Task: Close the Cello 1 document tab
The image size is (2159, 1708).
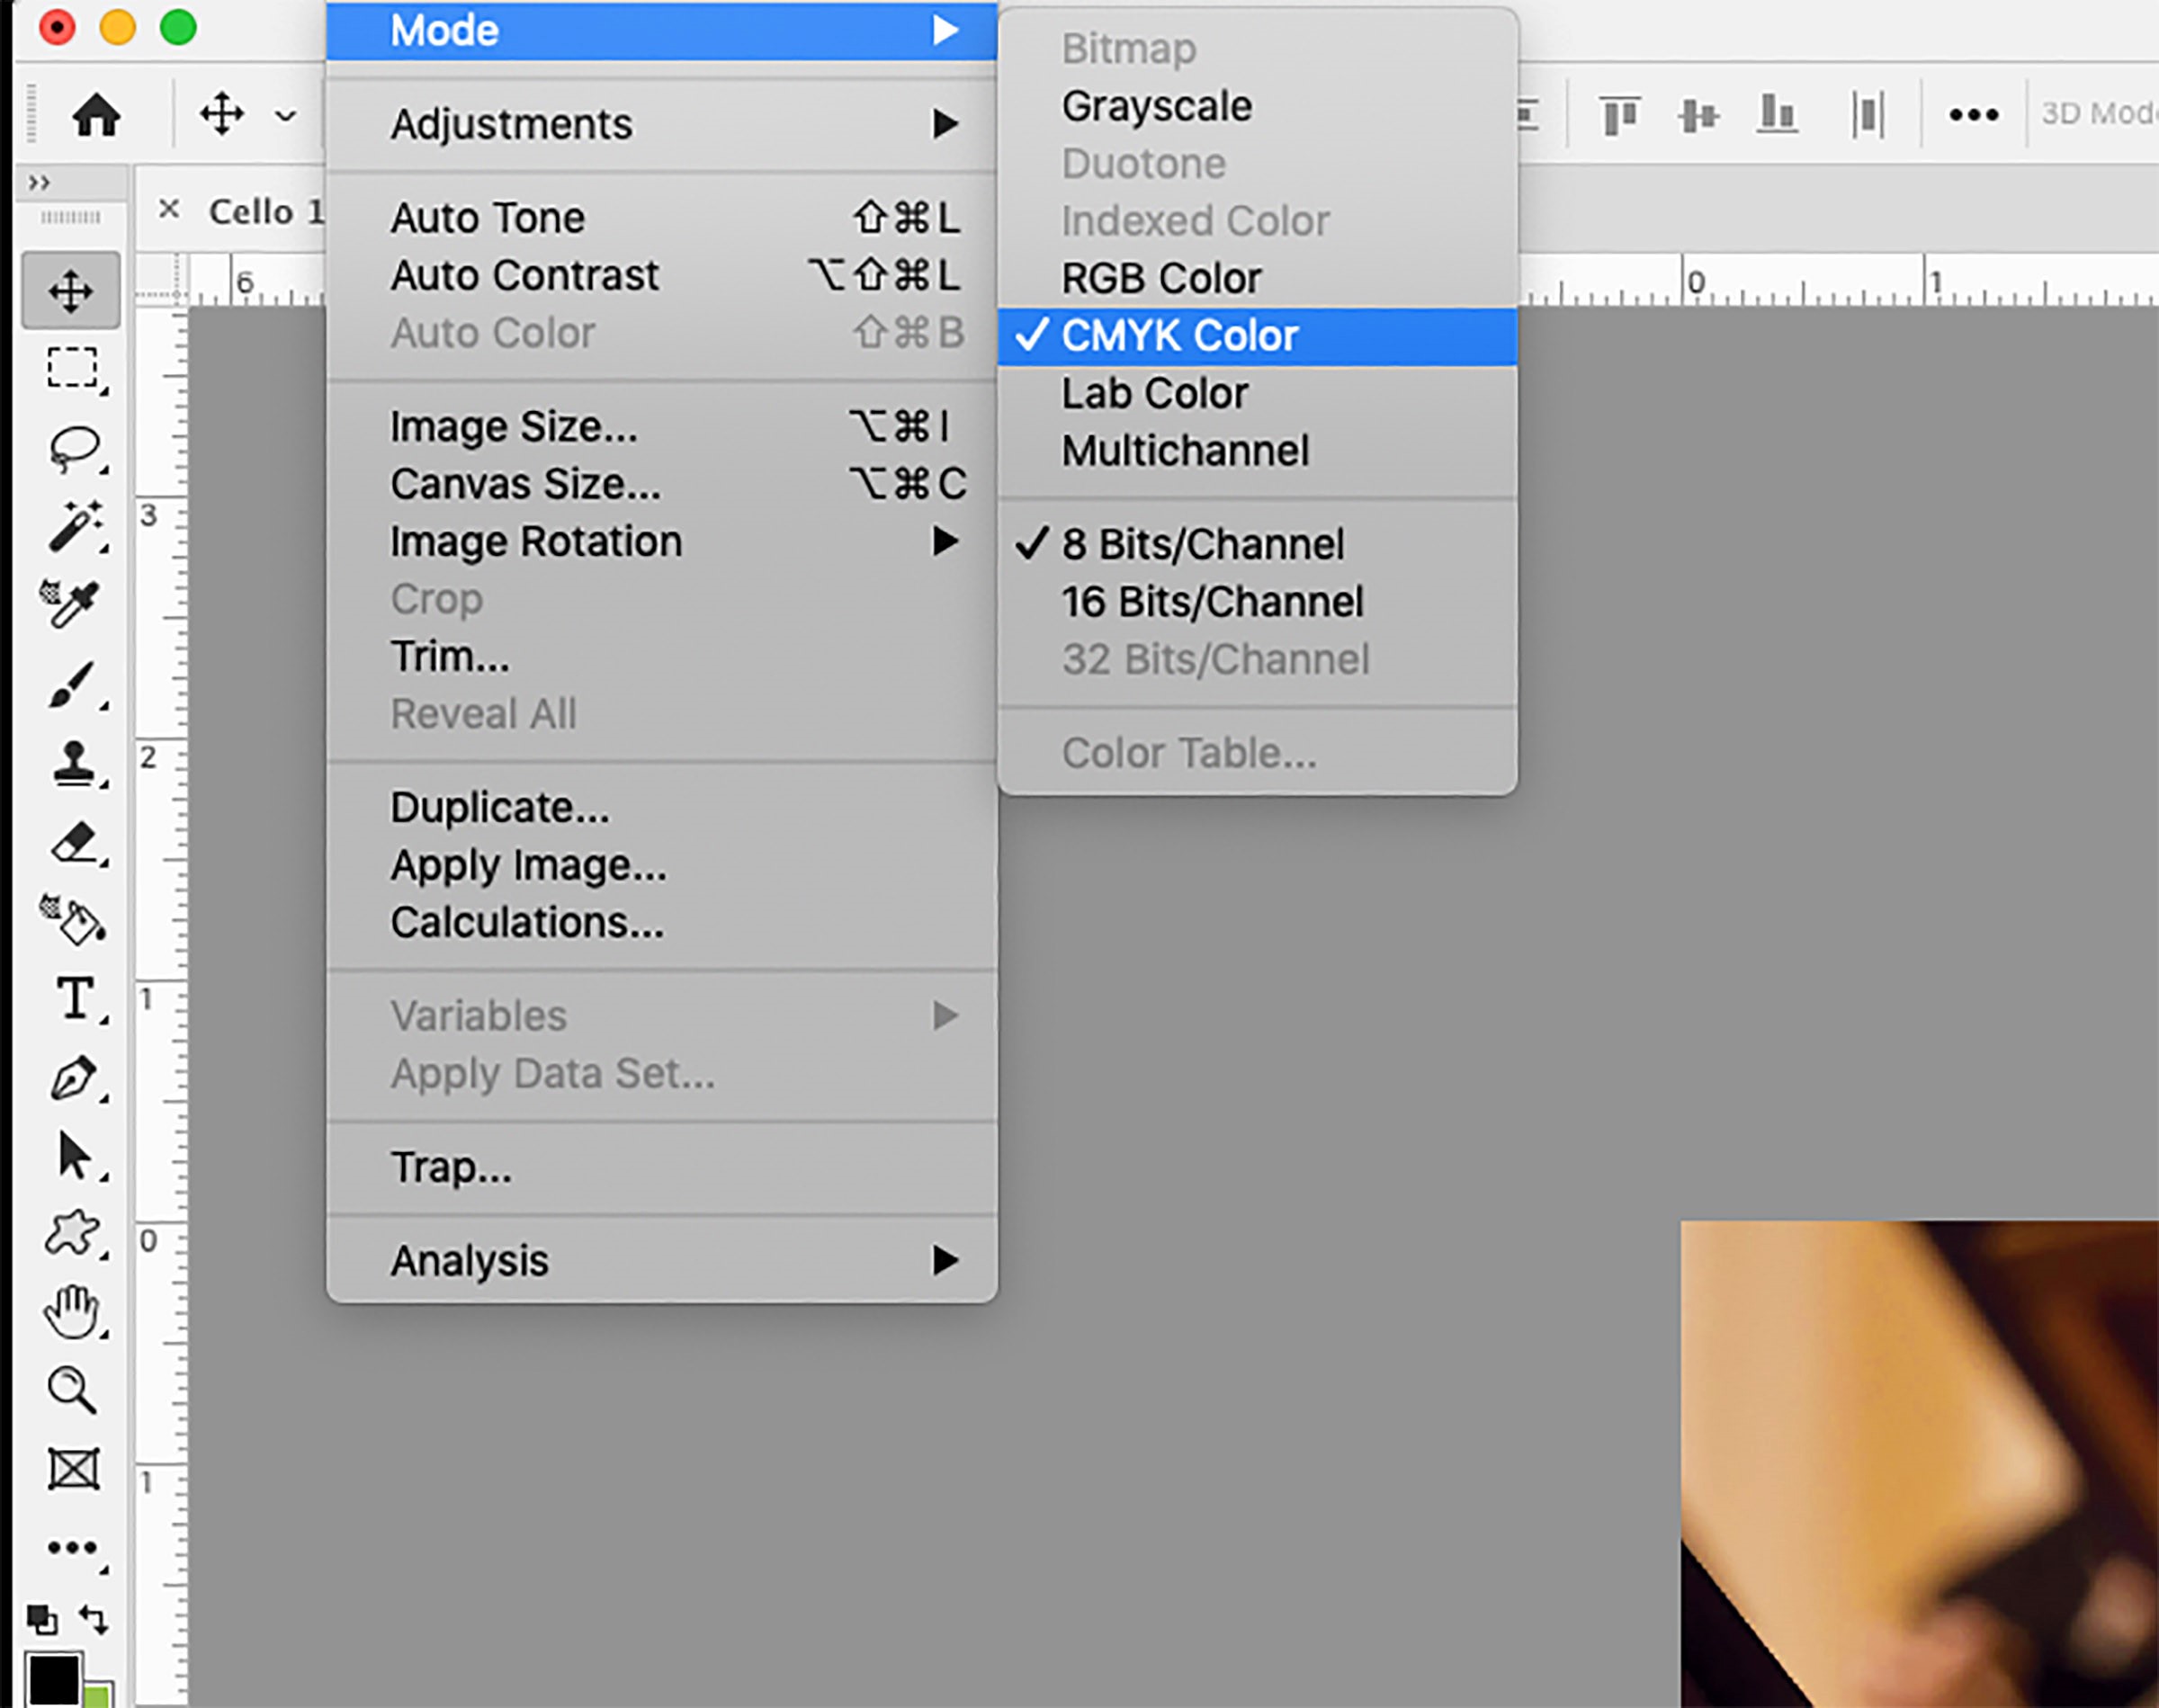Action: 167,210
